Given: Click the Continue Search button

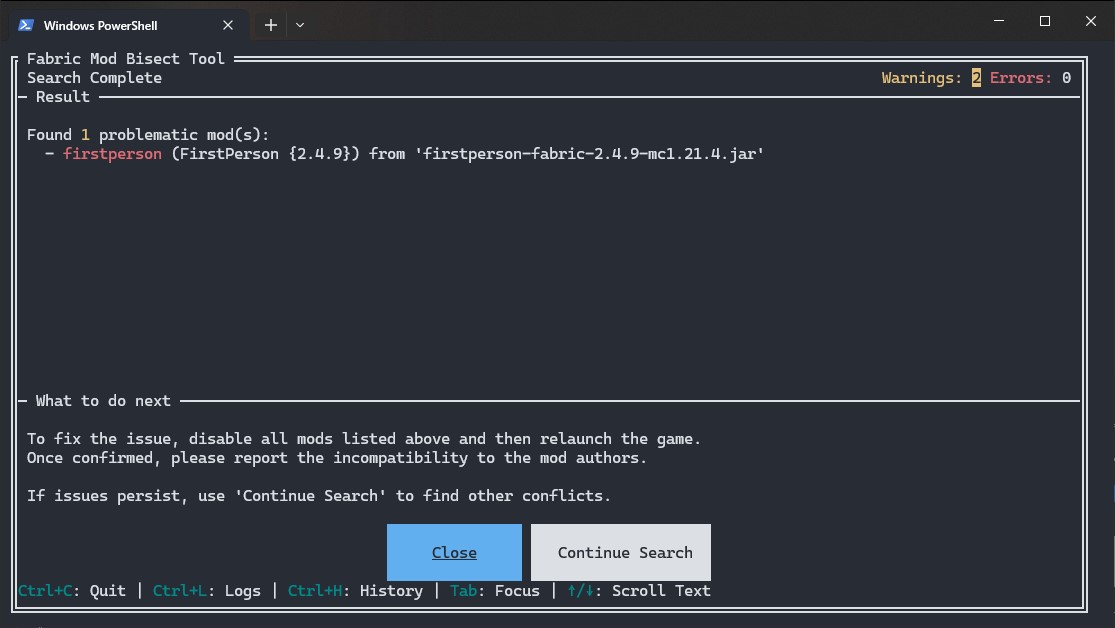Looking at the screenshot, I should [621, 552].
